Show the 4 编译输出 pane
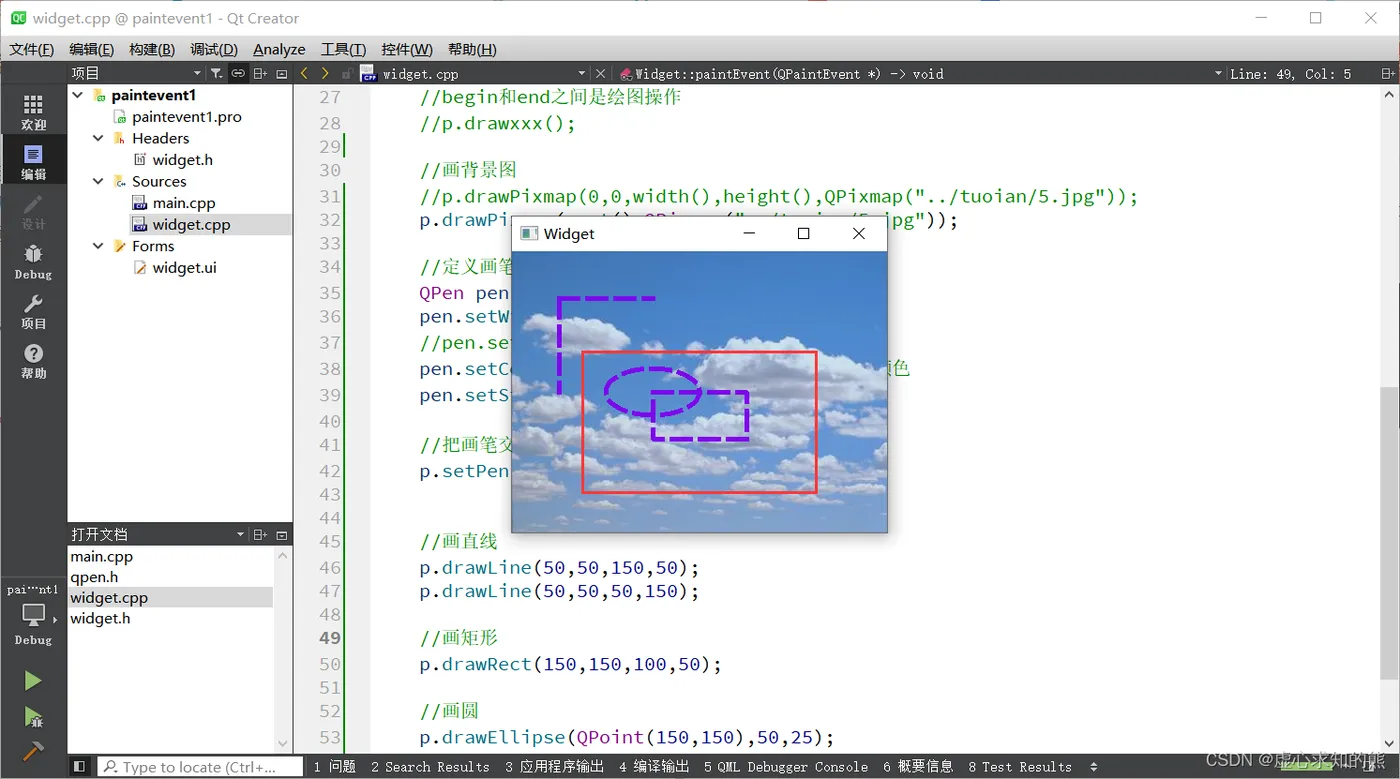Viewport: 1400px width, 779px height. coord(654,767)
